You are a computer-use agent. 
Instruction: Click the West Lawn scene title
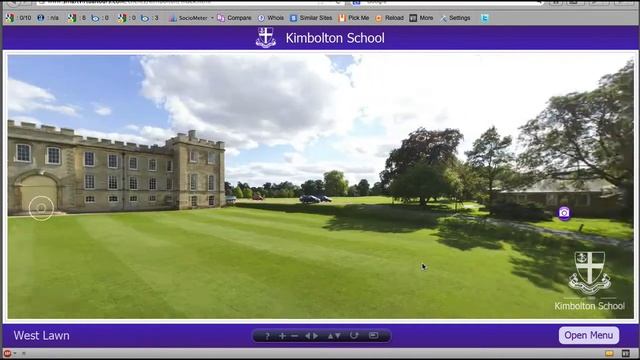[x=41, y=336]
